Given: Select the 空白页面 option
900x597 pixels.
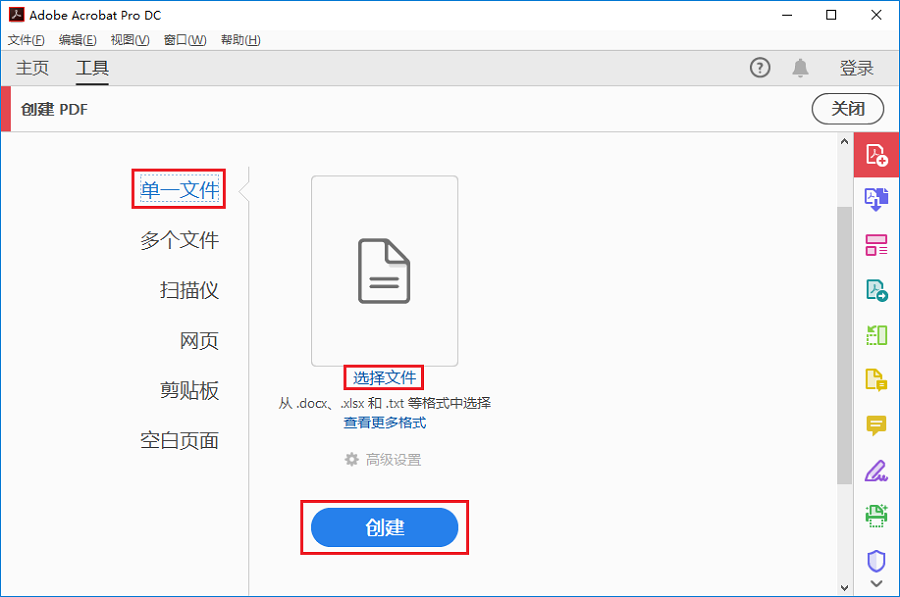Looking at the screenshot, I should tap(180, 440).
